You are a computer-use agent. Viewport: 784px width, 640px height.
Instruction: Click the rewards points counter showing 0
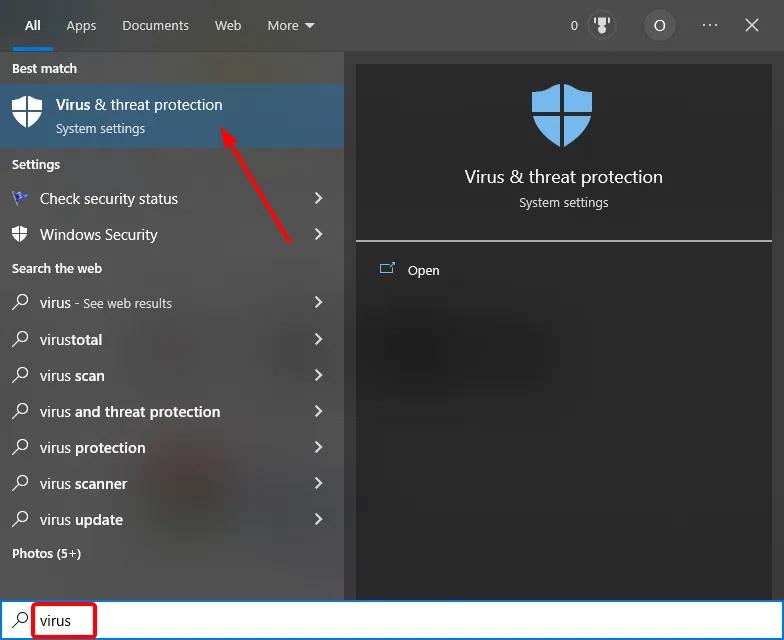tap(574, 26)
